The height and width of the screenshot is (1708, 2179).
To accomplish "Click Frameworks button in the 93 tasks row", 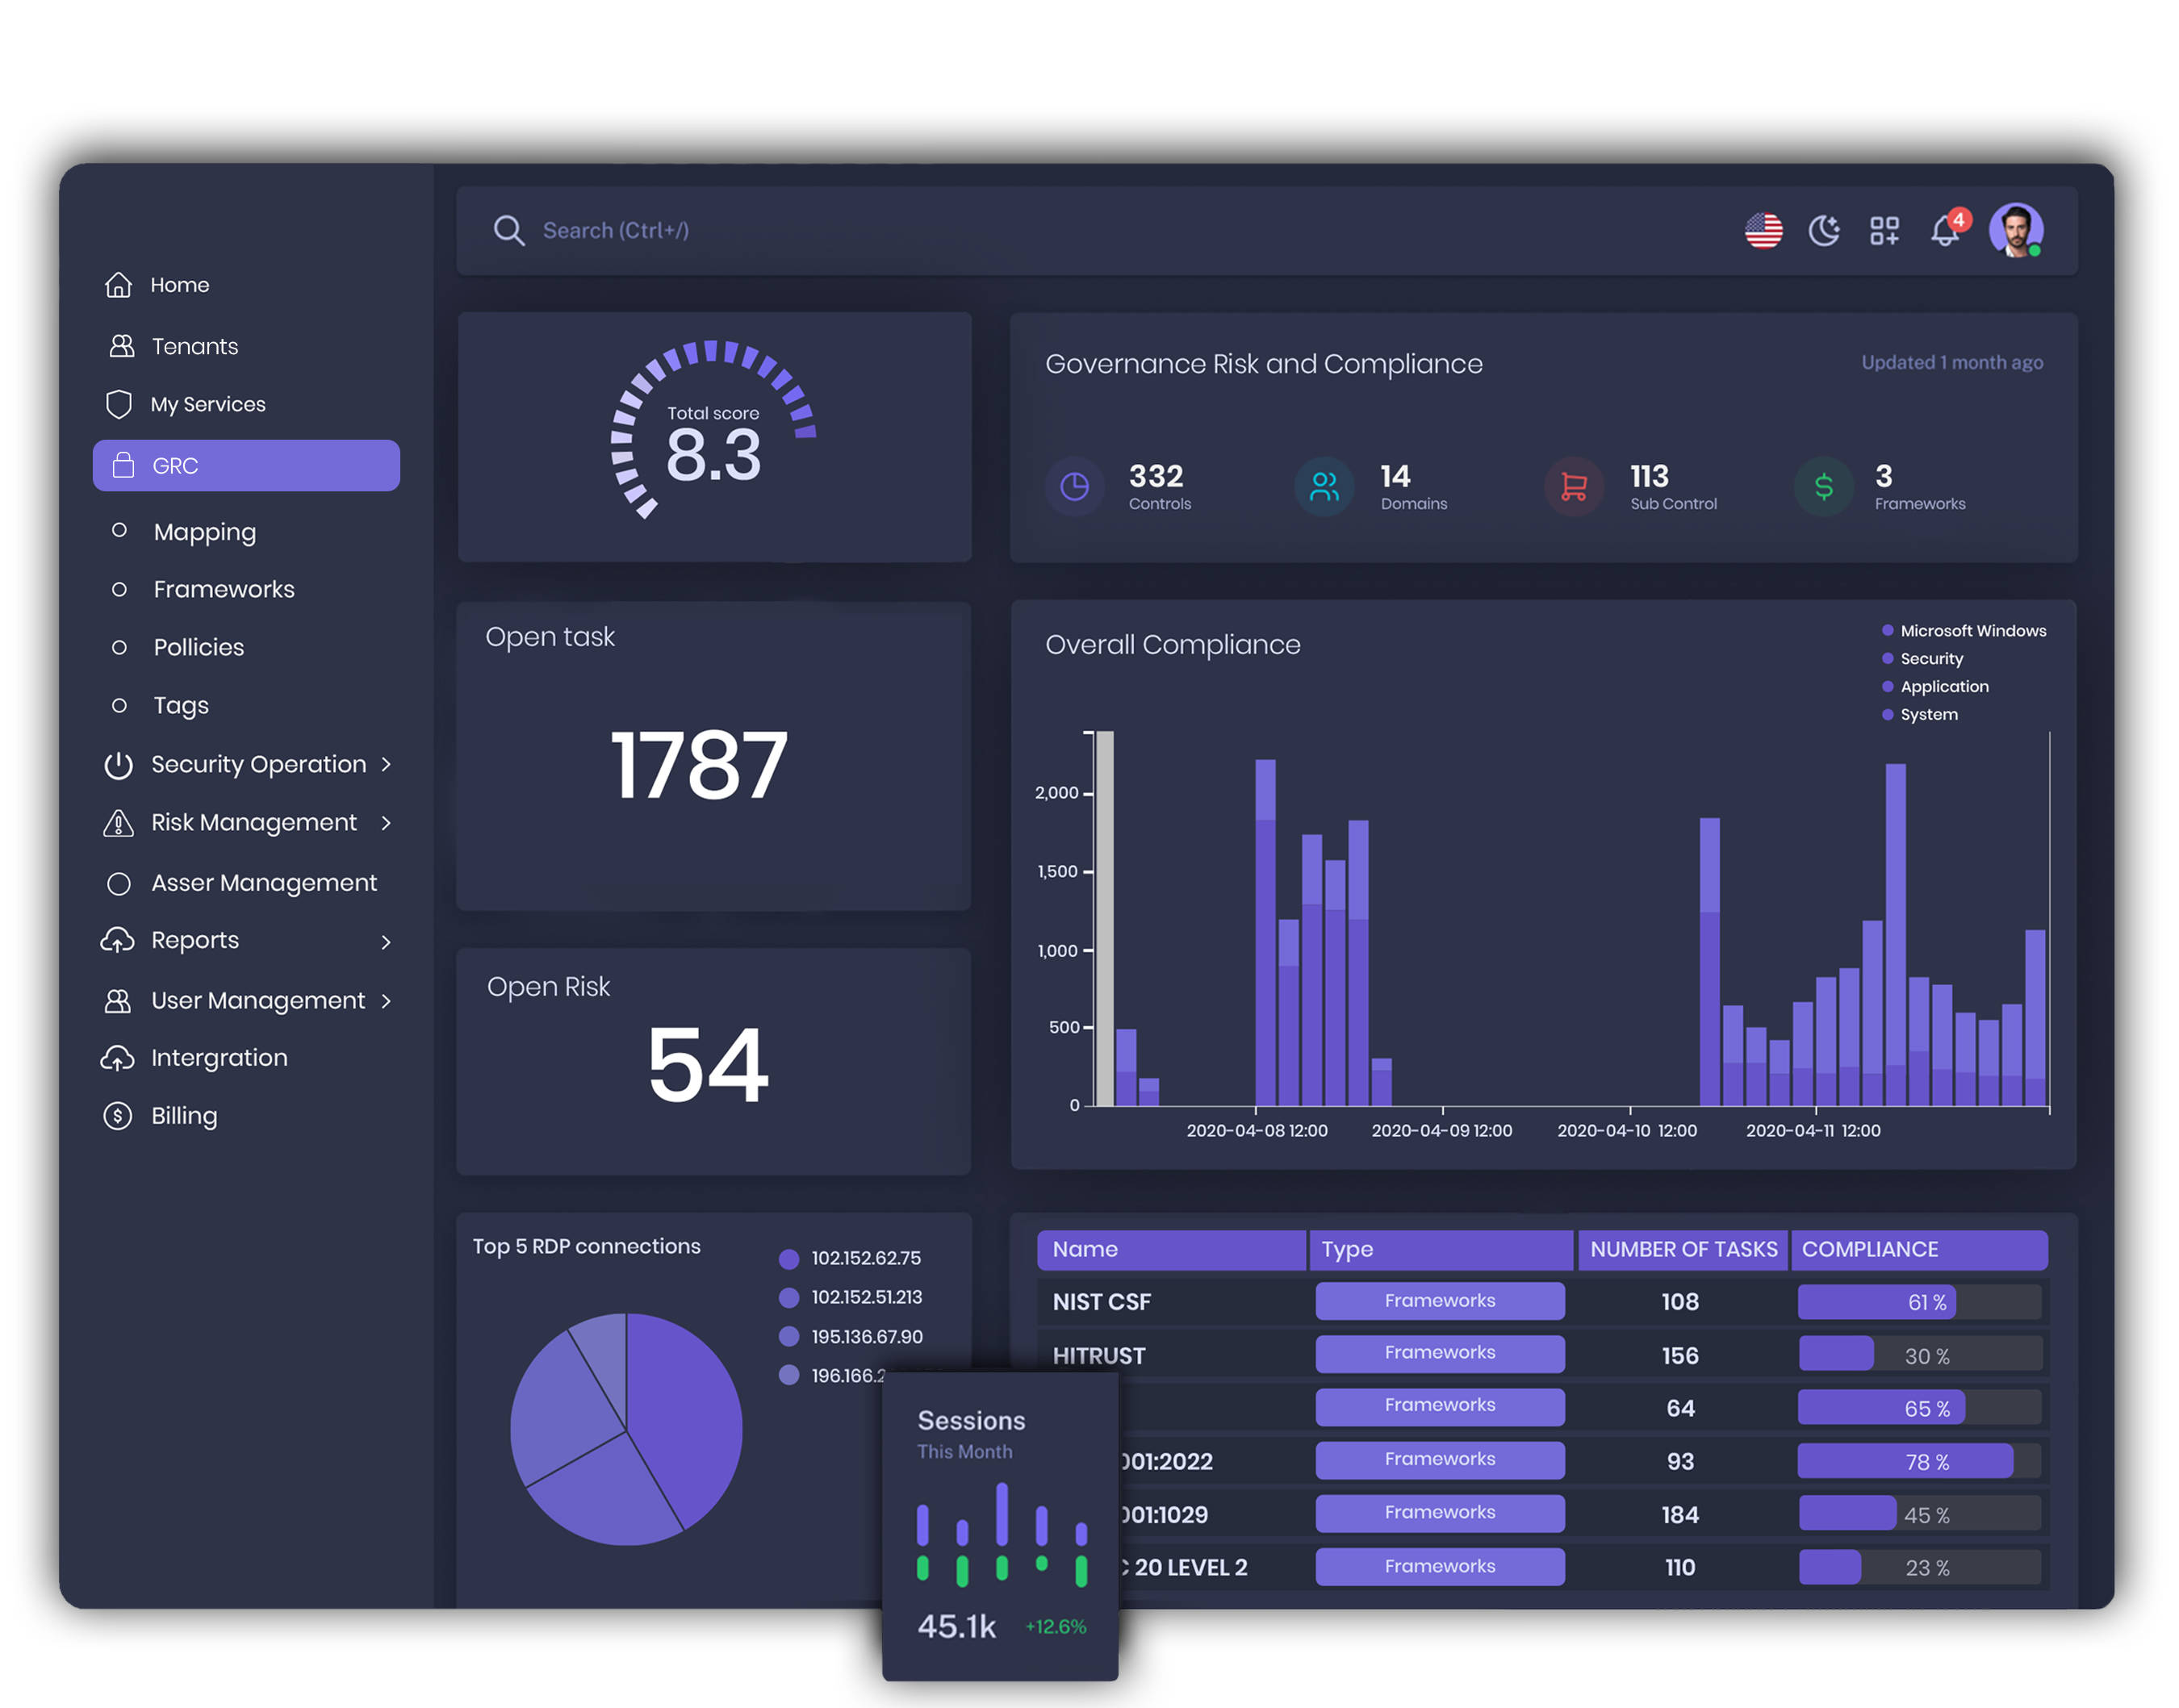I will 1440,1461.
